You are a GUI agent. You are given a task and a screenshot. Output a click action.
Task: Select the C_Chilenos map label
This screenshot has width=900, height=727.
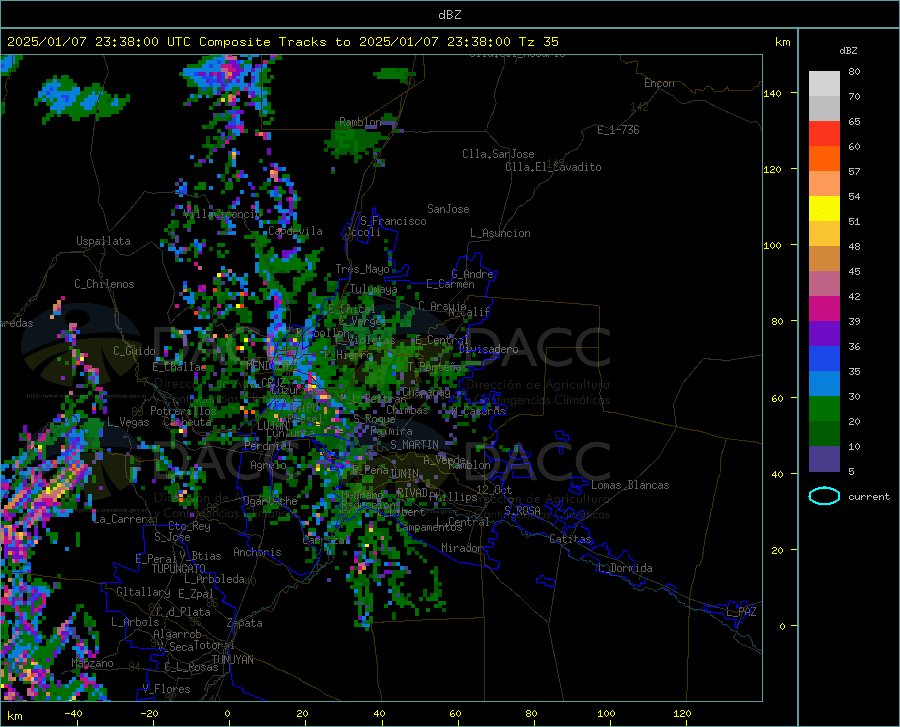click(x=104, y=284)
